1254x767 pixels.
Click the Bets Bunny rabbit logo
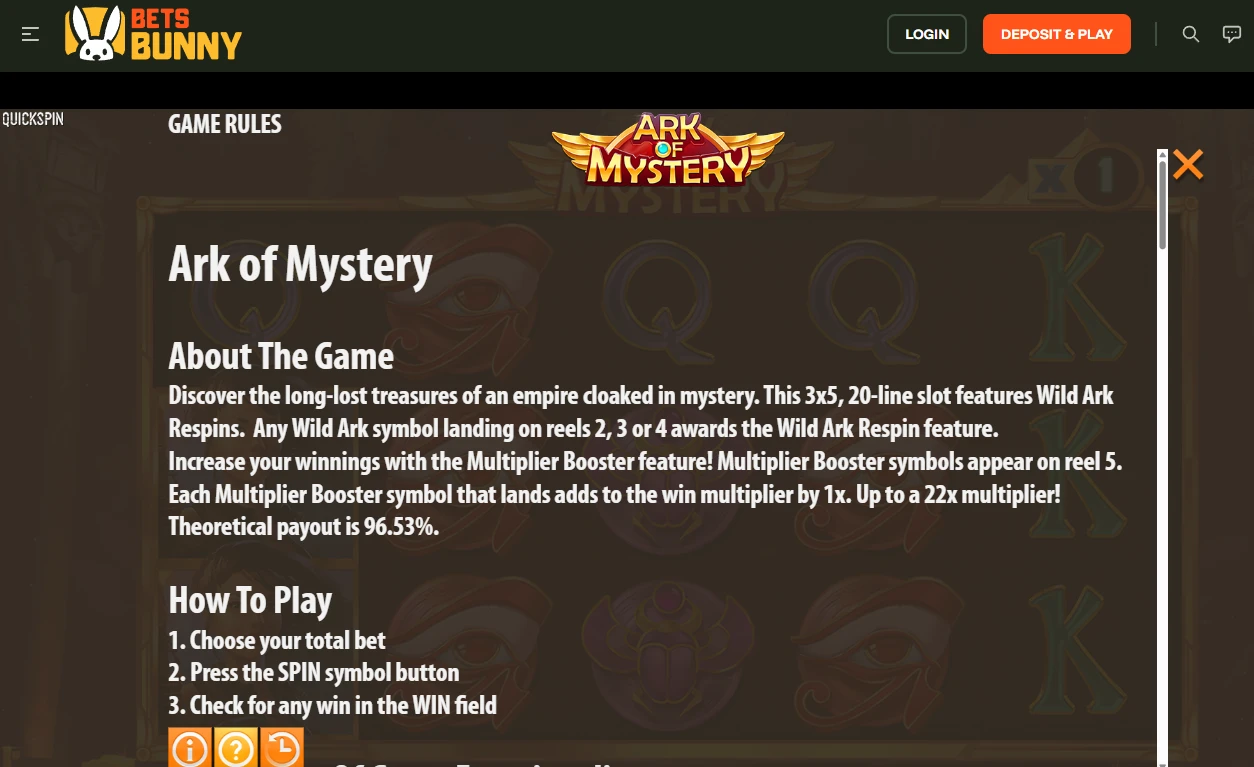(x=153, y=34)
